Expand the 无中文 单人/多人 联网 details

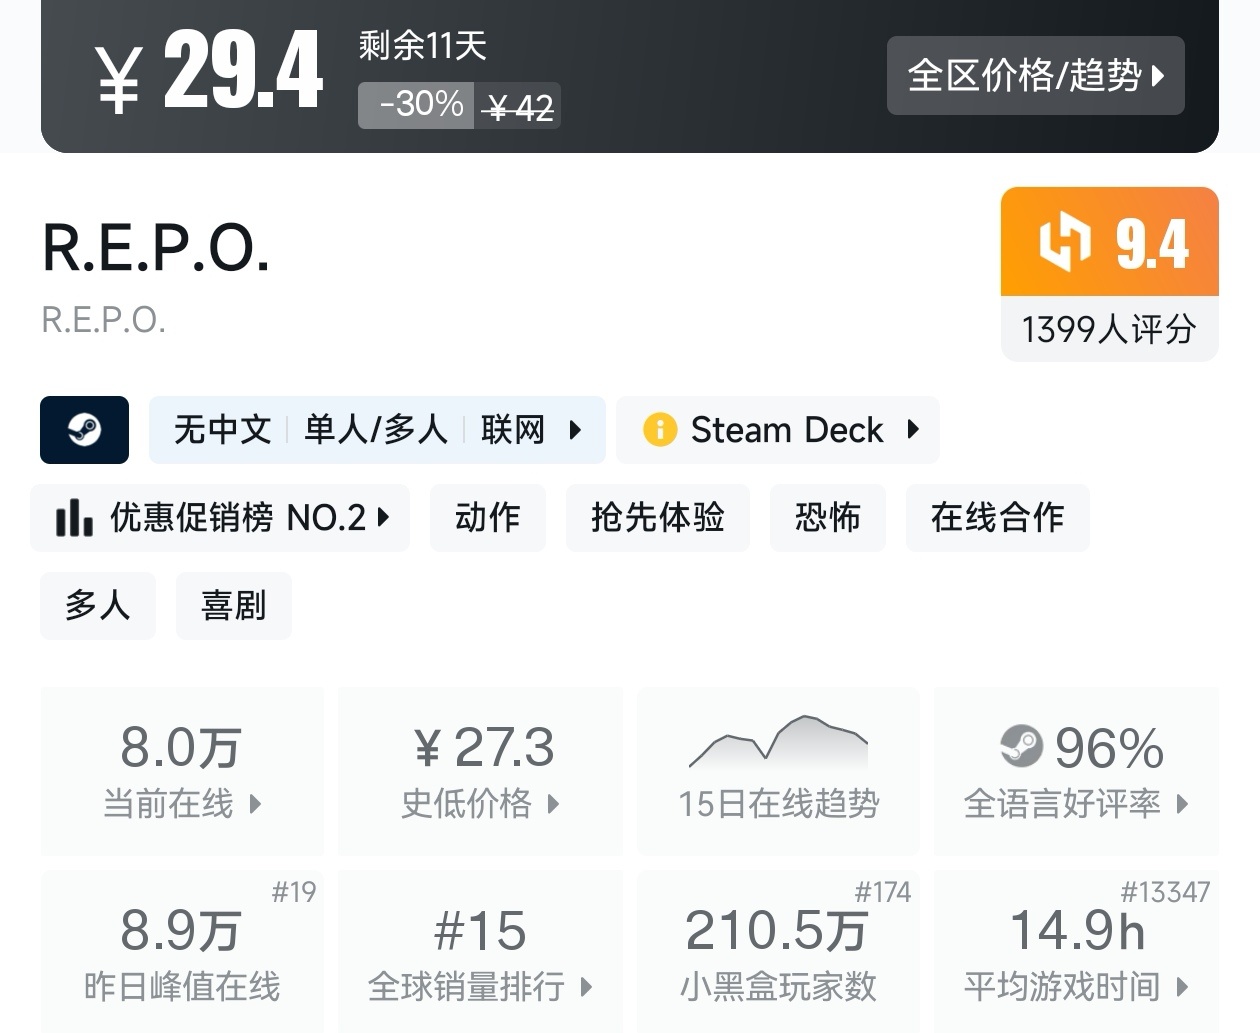(x=377, y=430)
